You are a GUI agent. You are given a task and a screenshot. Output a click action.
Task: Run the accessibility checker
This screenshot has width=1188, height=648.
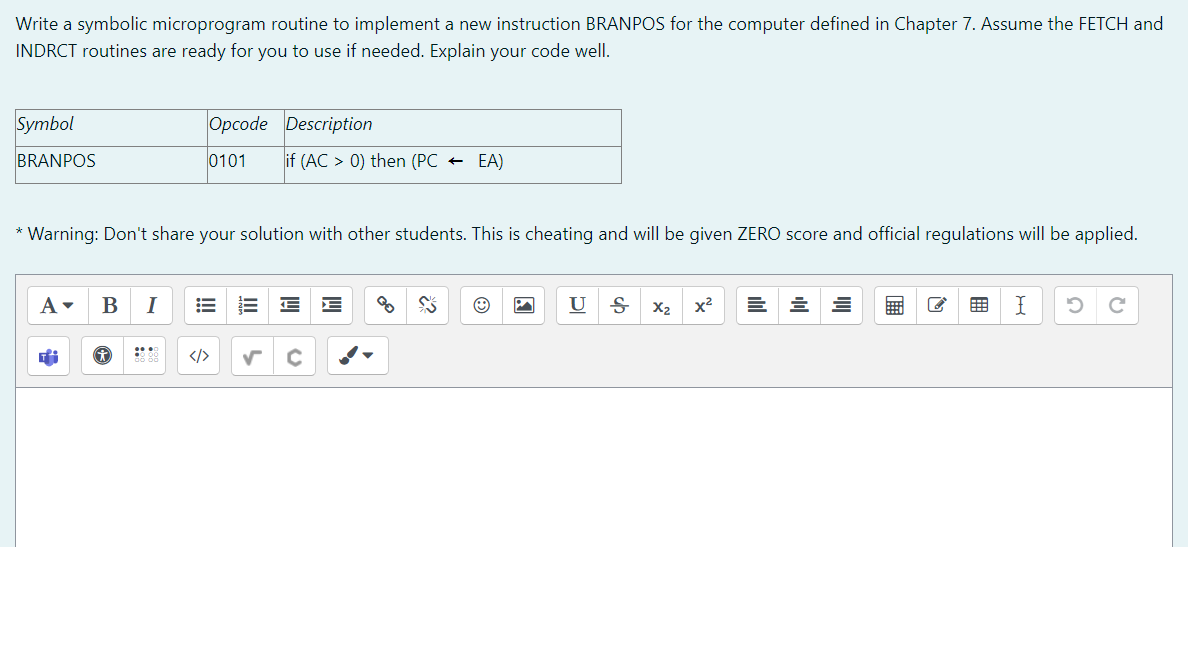[x=102, y=355]
